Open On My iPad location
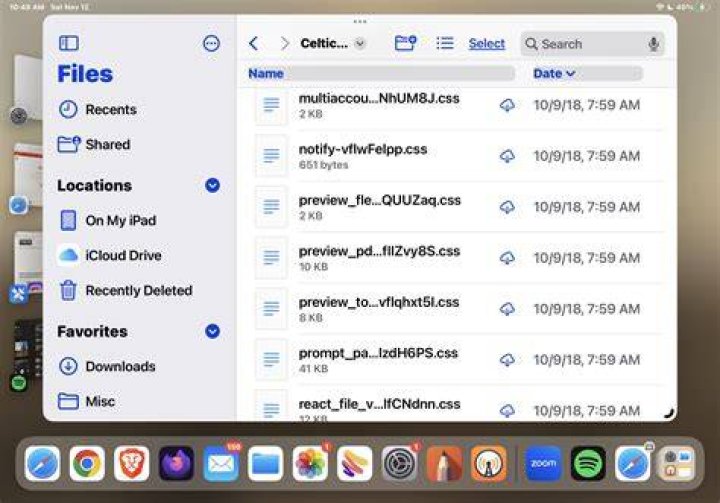This screenshot has width=720, height=503. click(108, 220)
